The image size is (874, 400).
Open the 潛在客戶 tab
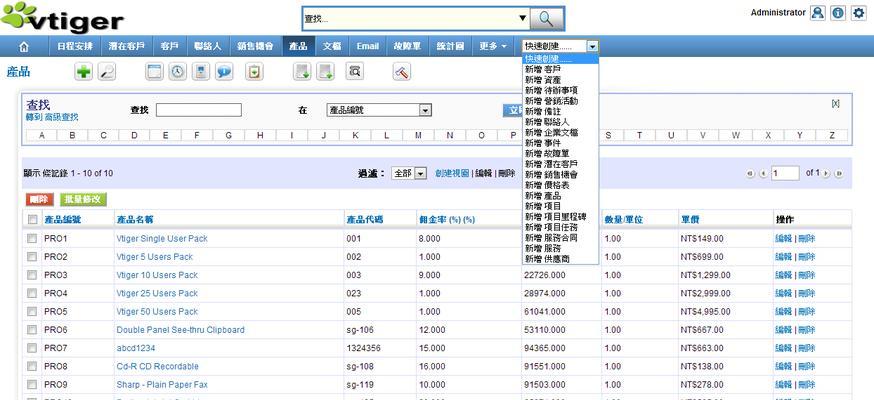(x=127, y=47)
